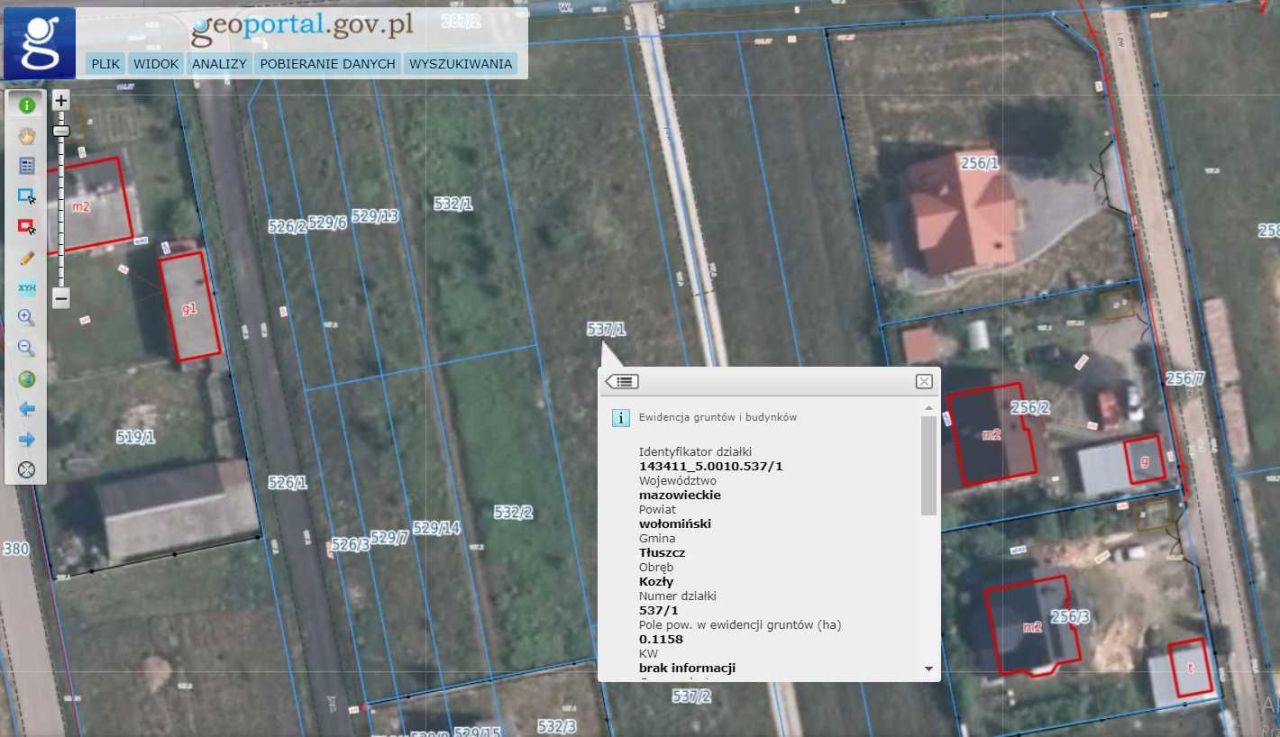Select the hand pan tool
The height and width of the screenshot is (737, 1280).
[x=27, y=136]
